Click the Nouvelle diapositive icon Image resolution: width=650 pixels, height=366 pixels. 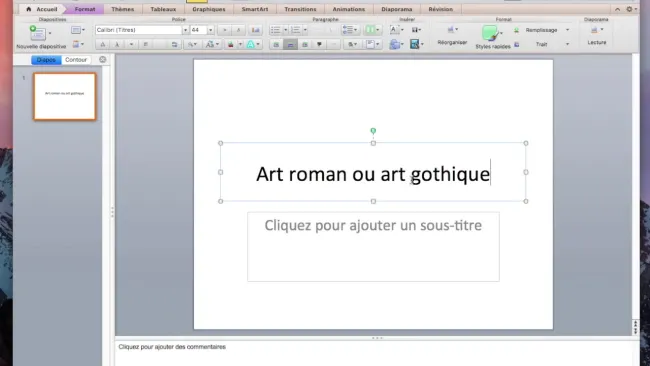coord(37,33)
